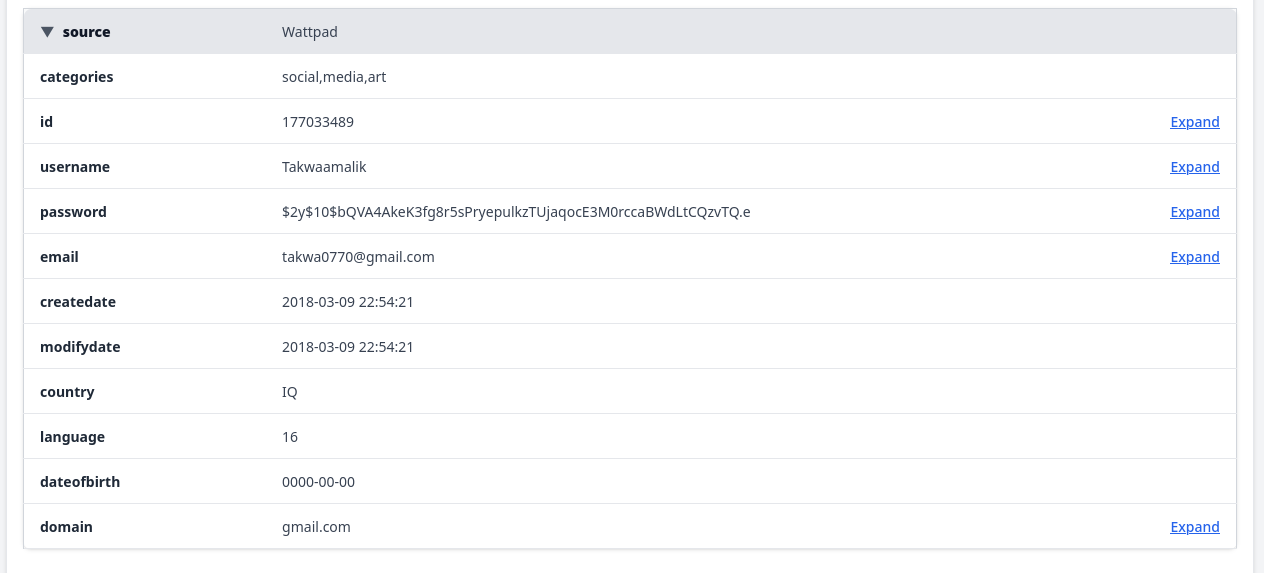Select the country value IQ
This screenshot has height=573, width=1264.
pos(290,392)
